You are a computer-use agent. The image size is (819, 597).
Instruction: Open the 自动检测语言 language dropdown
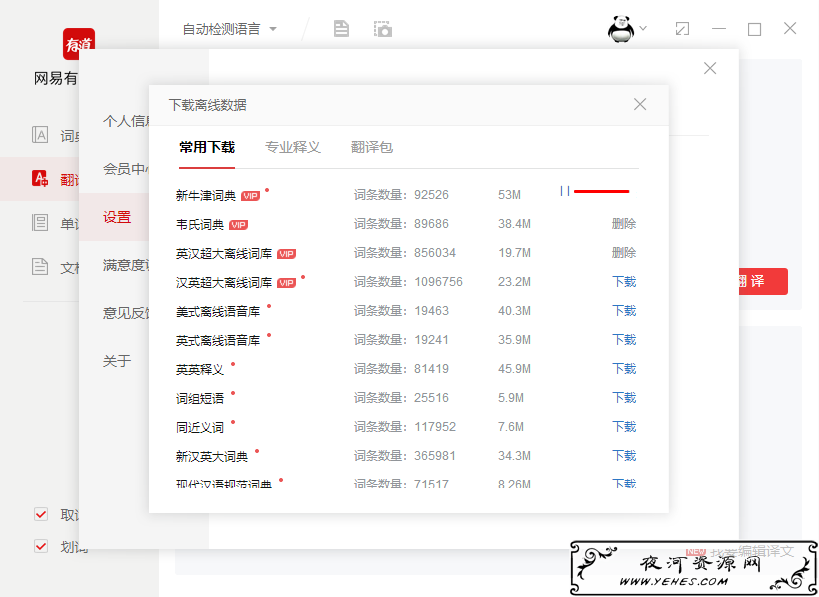229,29
